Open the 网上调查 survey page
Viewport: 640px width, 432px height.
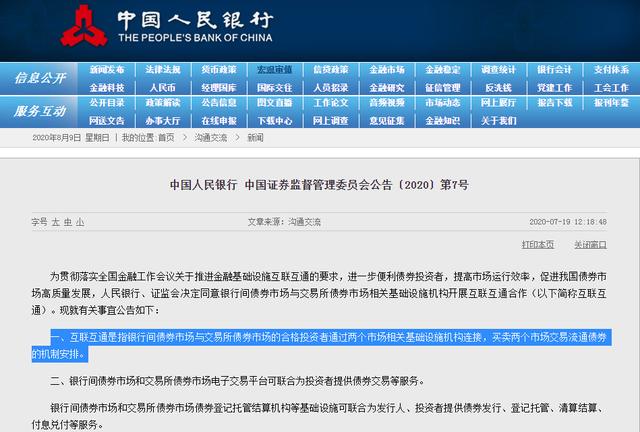click(331, 120)
